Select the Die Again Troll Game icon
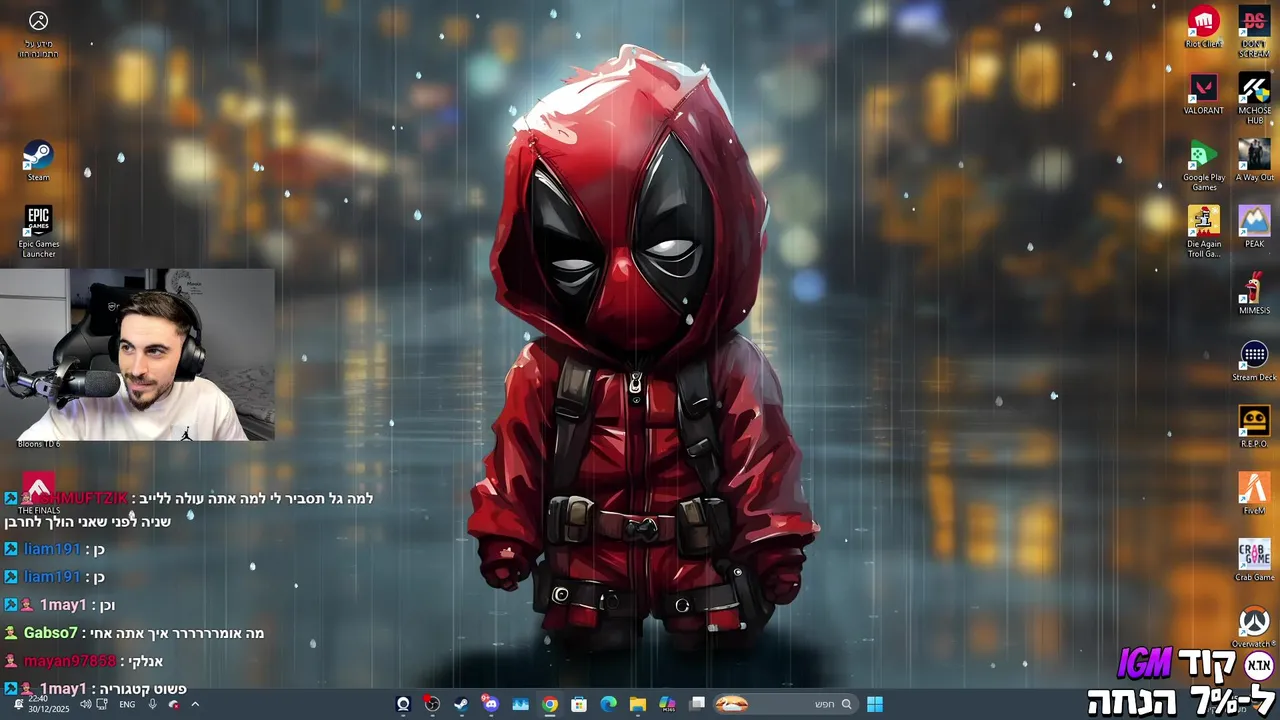 point(1203,232)
